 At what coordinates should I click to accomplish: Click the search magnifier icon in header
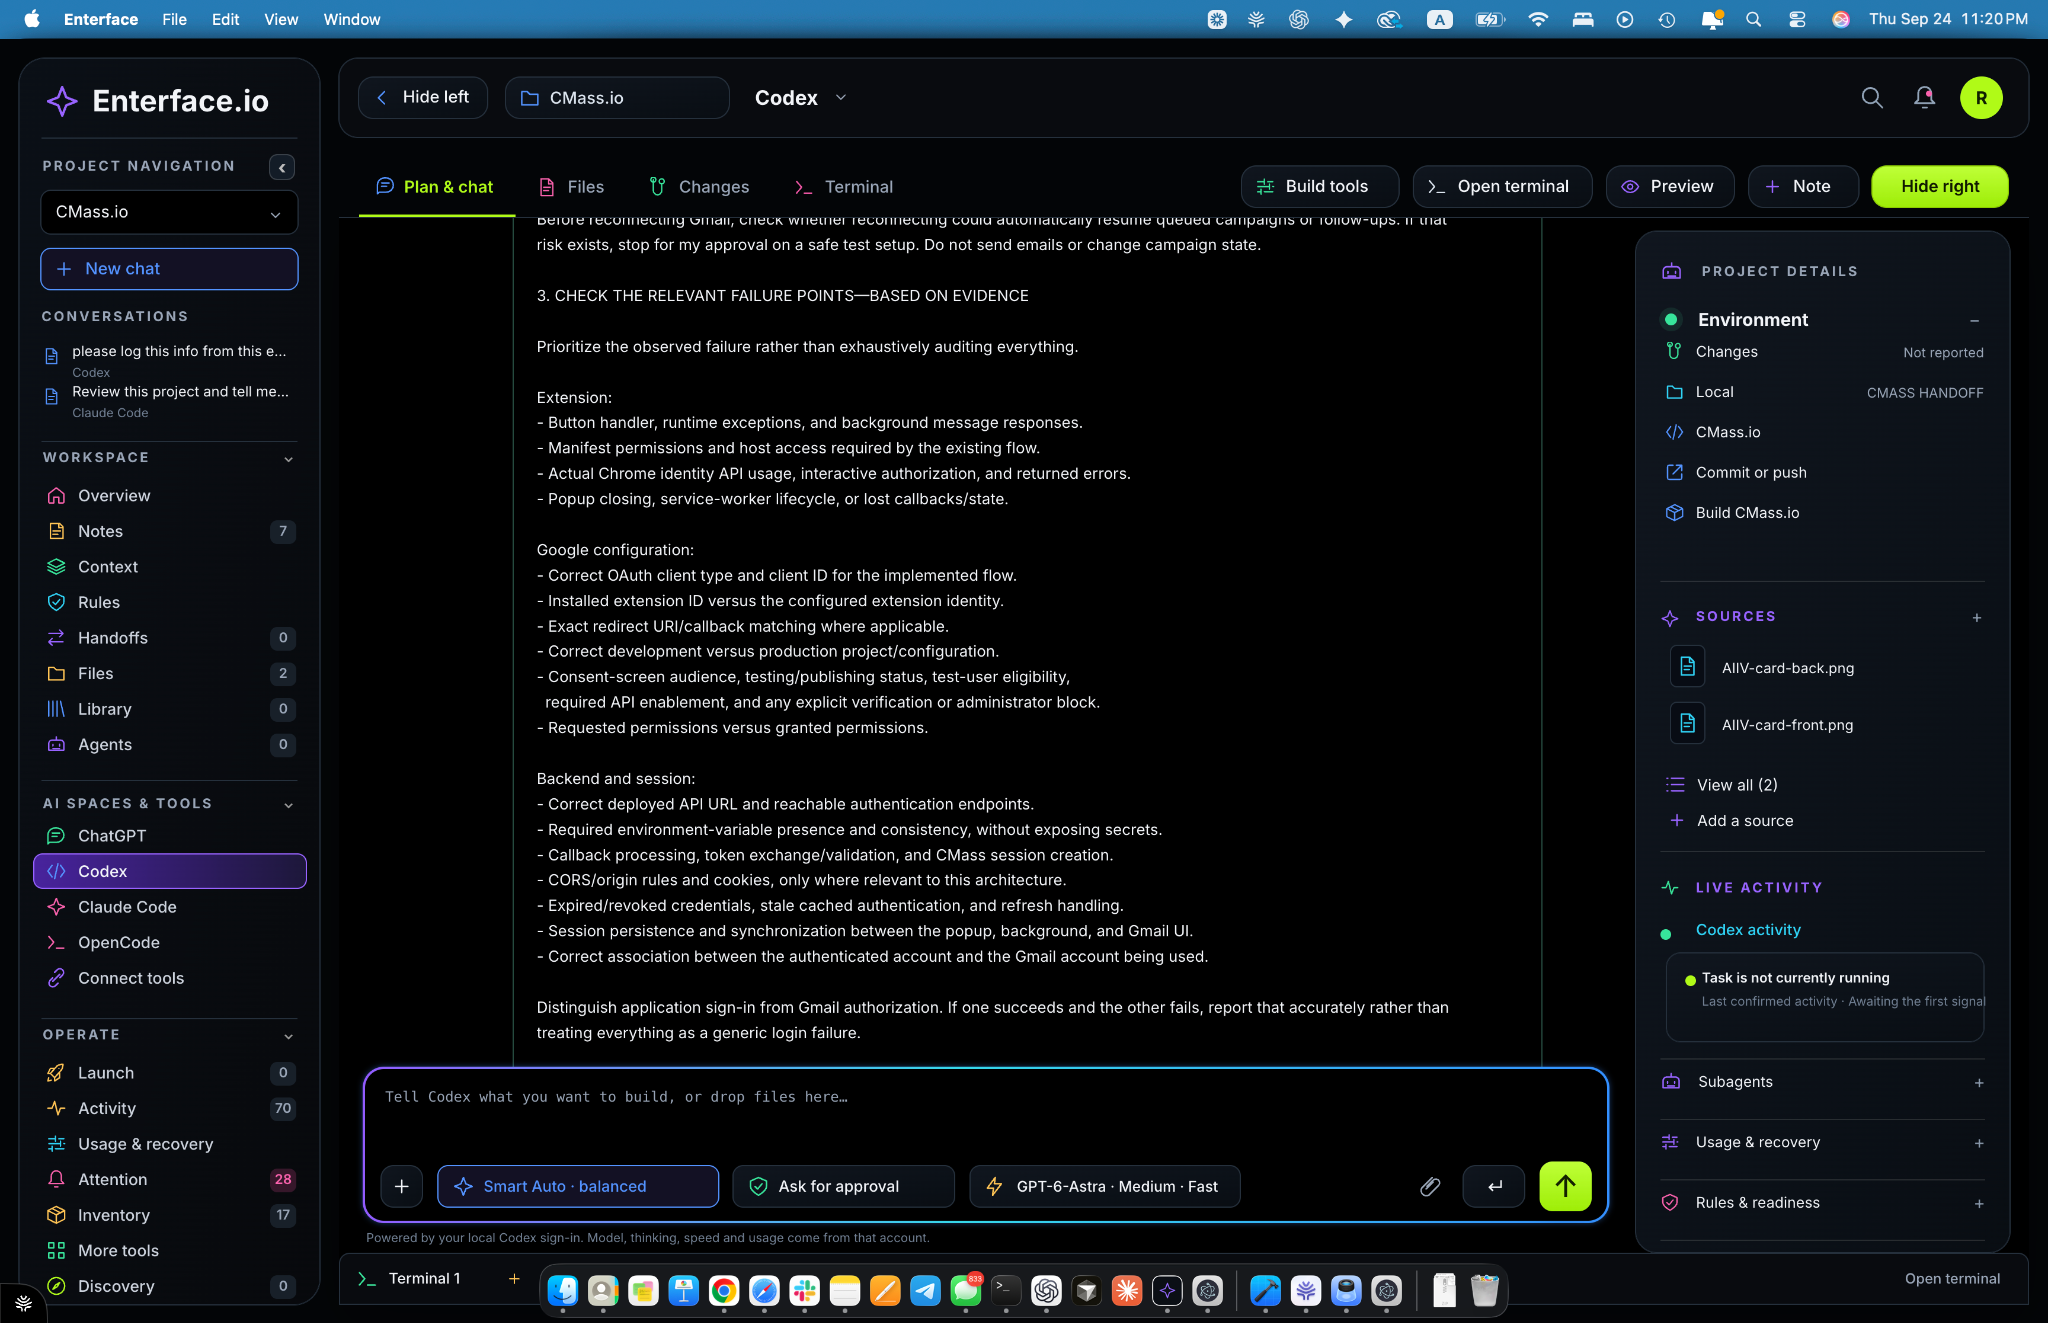pos(1871,98)
